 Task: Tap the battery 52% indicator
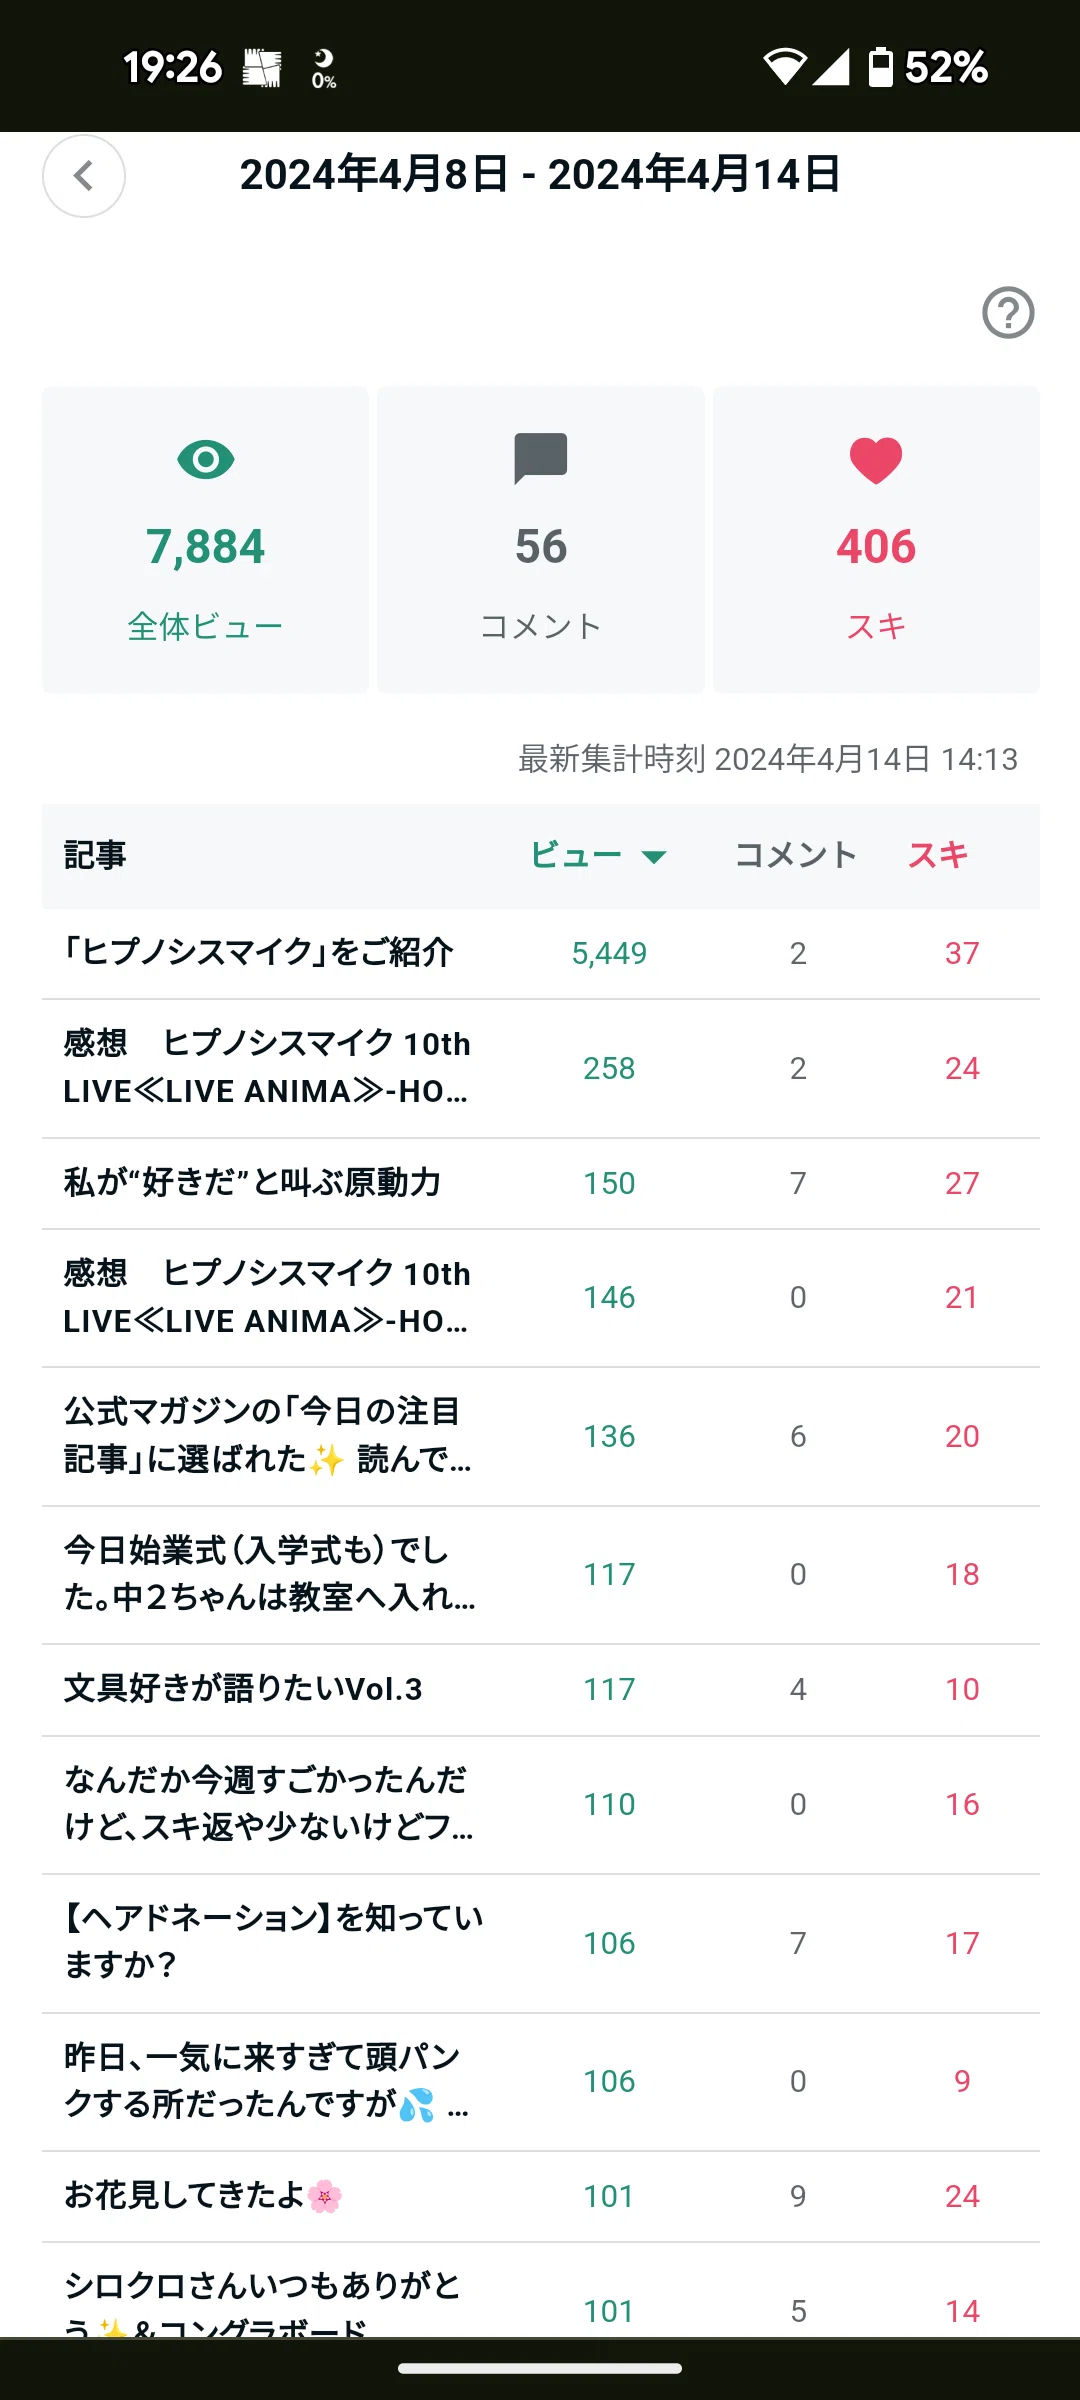[x=927, y=67]
